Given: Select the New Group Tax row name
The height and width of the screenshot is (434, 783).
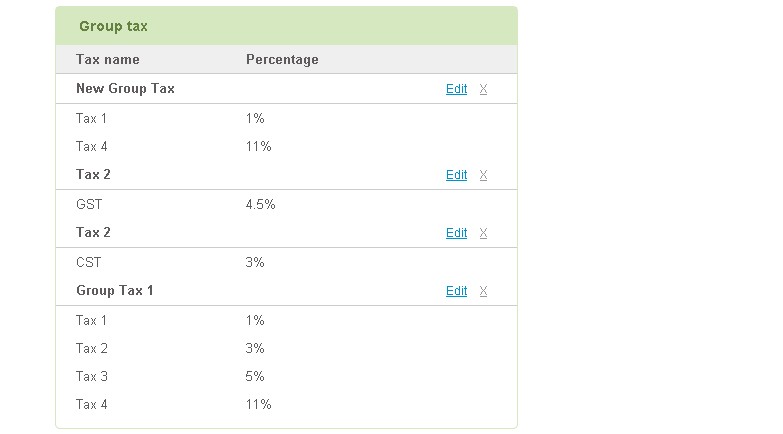Looking at the screenshot, I should 125,88.
